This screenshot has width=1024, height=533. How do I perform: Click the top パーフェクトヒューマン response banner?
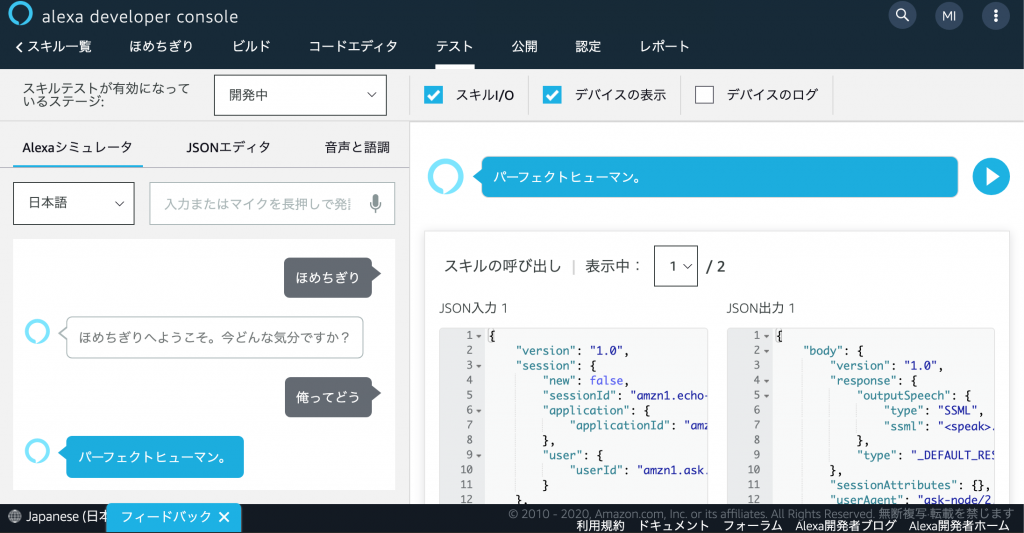point(719,176)
